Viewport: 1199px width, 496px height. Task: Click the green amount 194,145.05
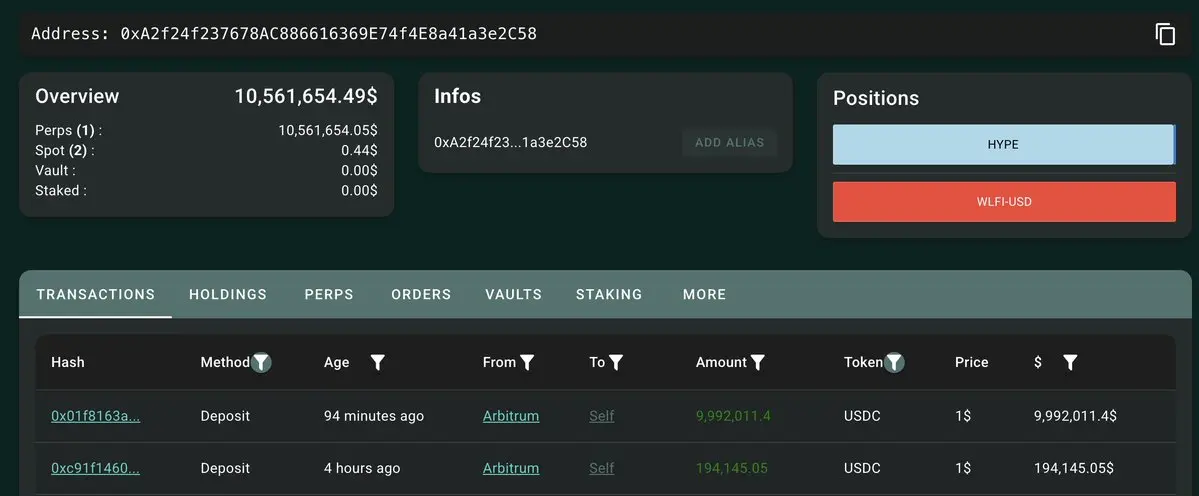732,468
